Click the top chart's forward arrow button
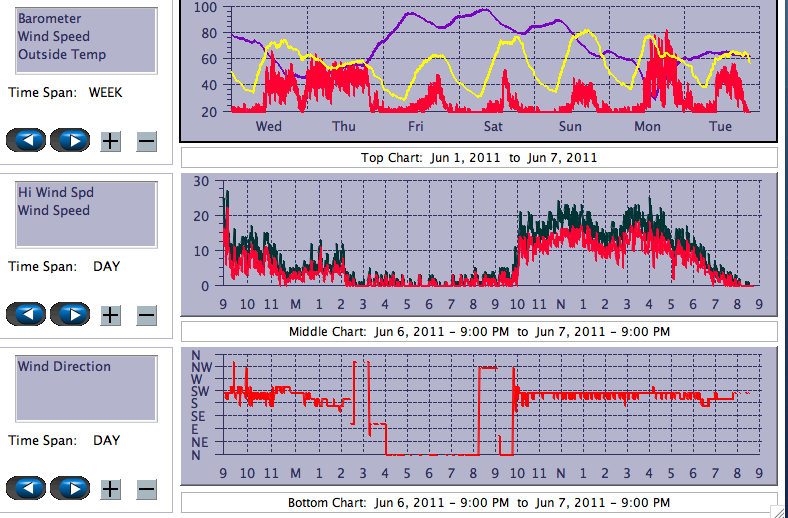This screenshot has width=788, height=518. pyautogui.click(x=70, y=141)
